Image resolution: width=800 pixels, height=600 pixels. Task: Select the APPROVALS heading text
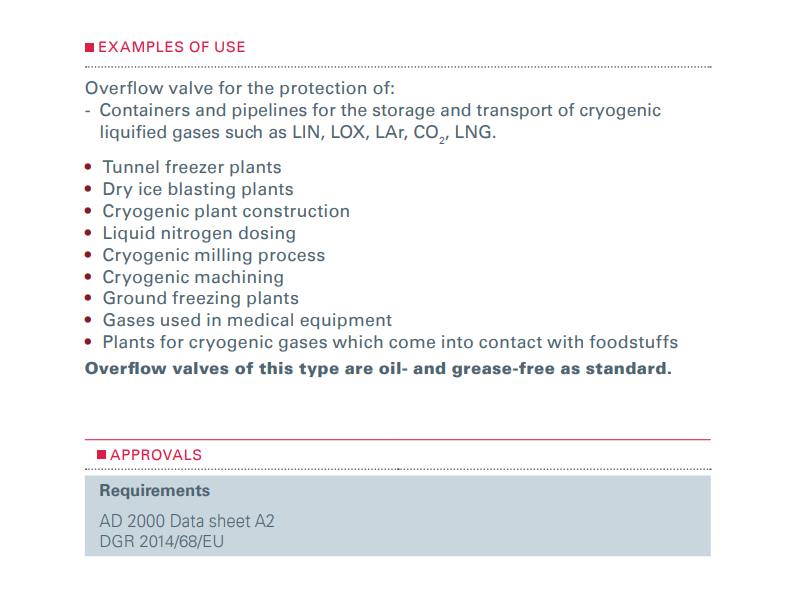pos(156,455)
